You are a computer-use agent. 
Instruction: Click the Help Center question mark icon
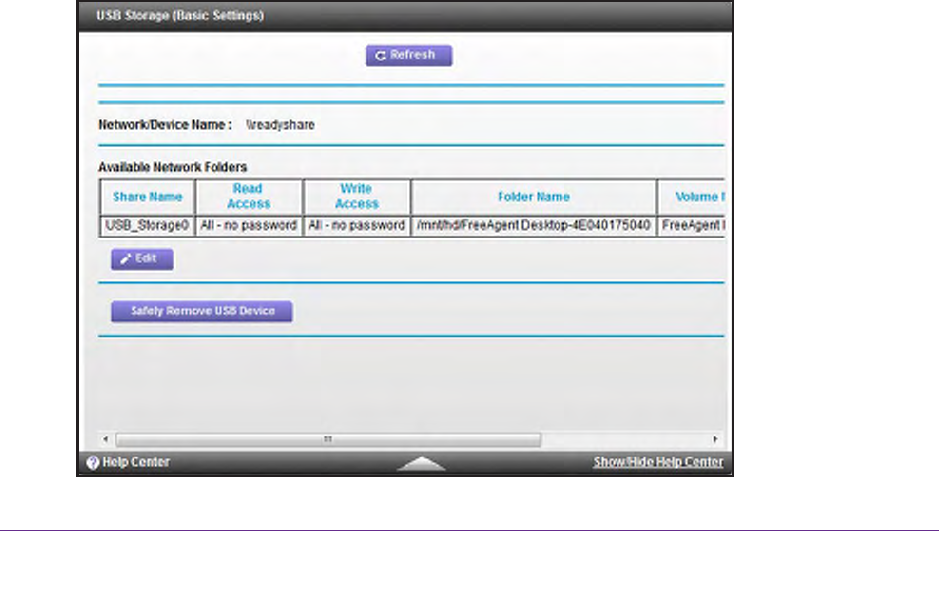(92, 462)
